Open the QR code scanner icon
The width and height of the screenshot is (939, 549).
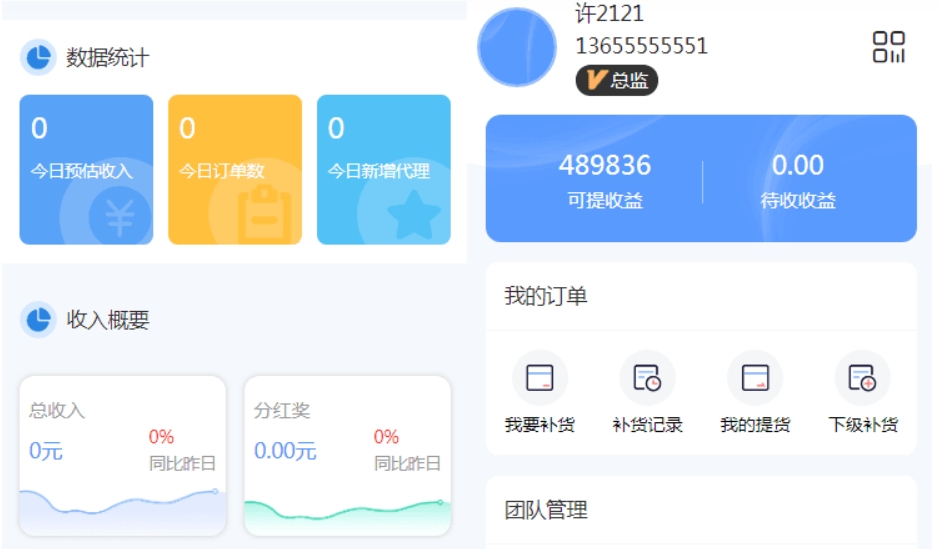click(x=888, y=47)
